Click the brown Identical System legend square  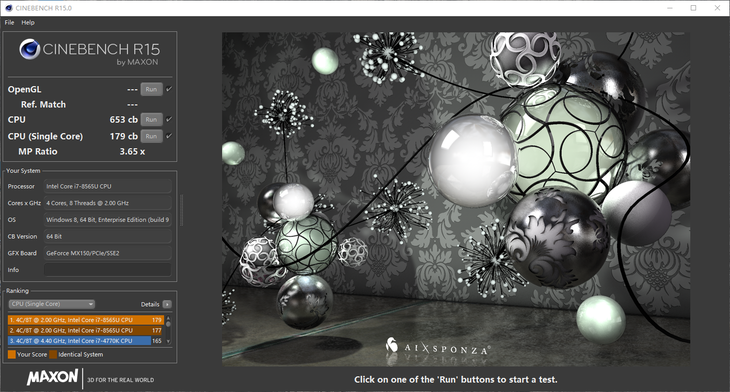53,354
